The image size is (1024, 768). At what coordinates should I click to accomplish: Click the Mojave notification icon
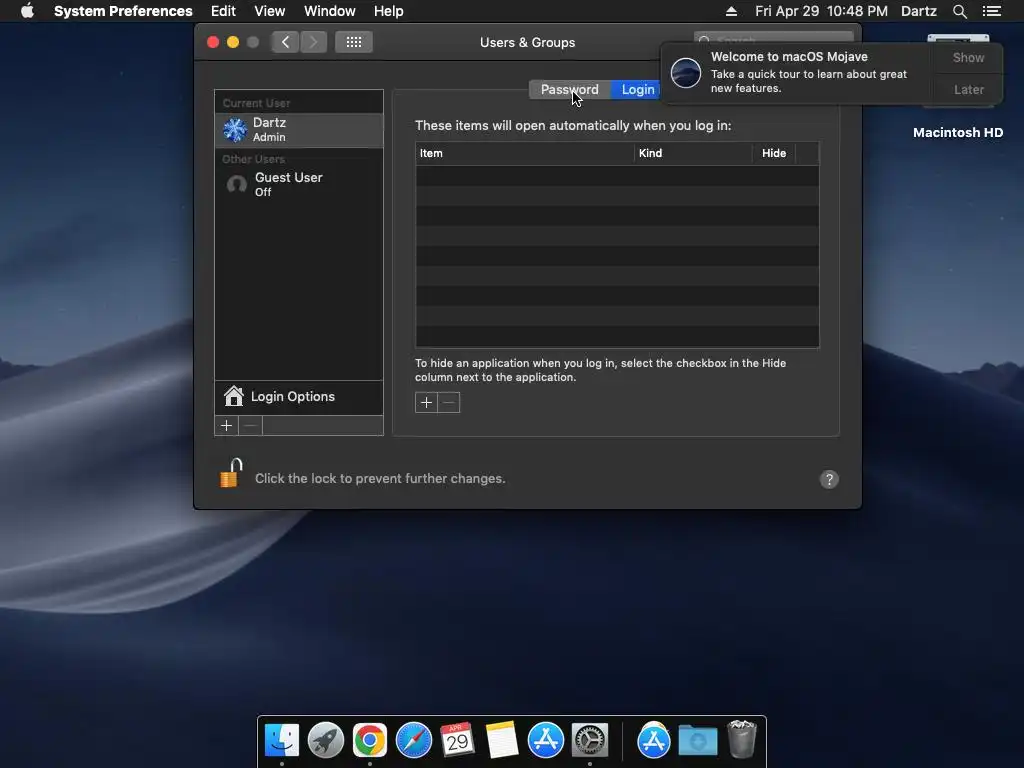click(686, 72)
